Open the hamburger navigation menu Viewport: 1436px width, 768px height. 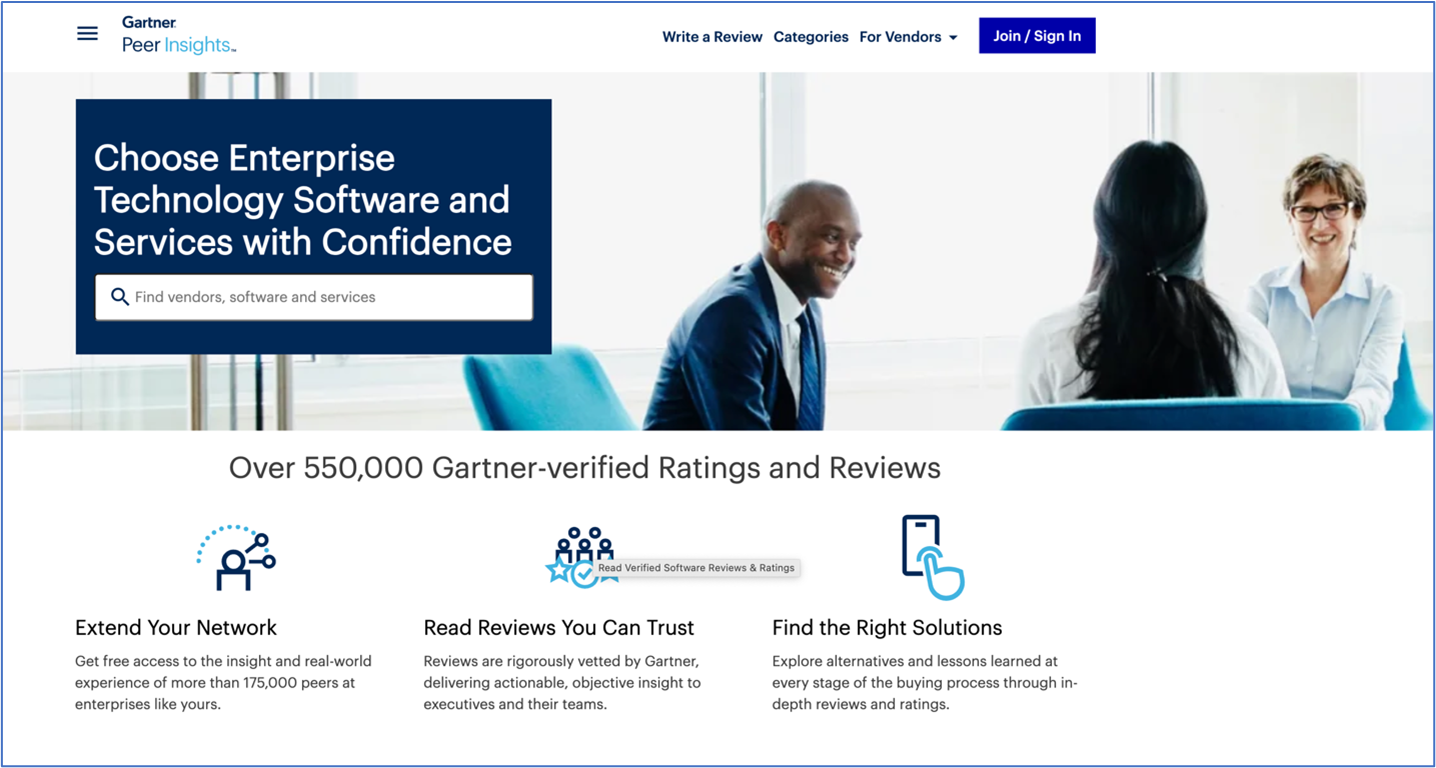pos(87,33)
